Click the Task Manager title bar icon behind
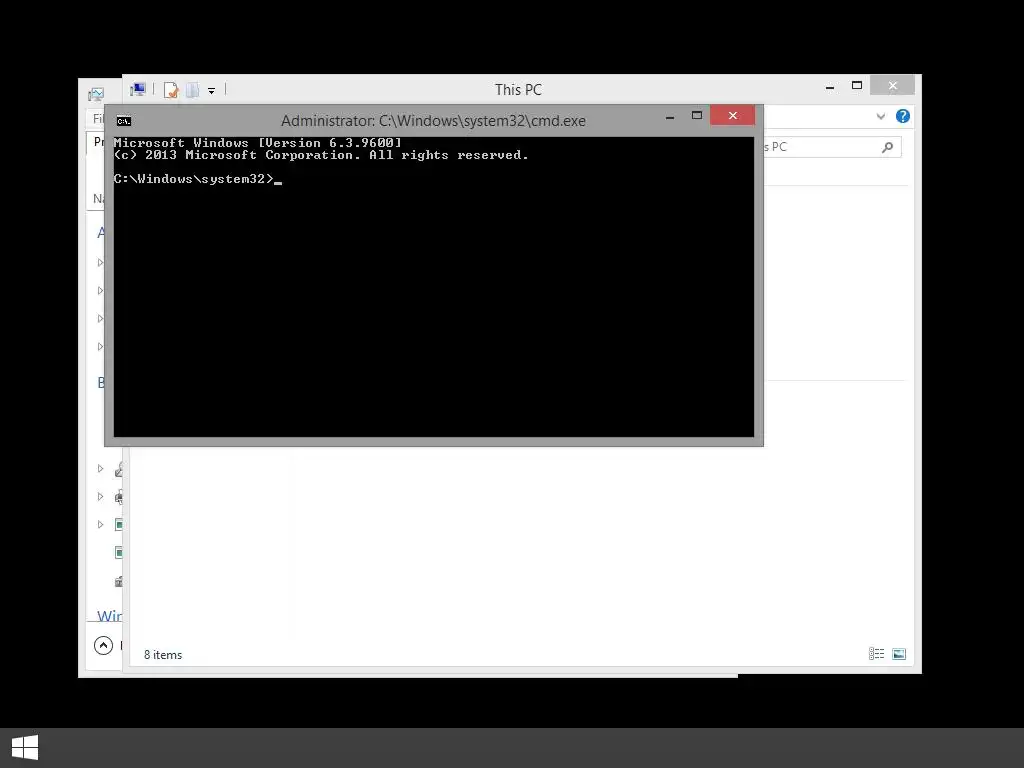Image resolution: width=1024 pixels, height=768 pixels. click(96, 95)
